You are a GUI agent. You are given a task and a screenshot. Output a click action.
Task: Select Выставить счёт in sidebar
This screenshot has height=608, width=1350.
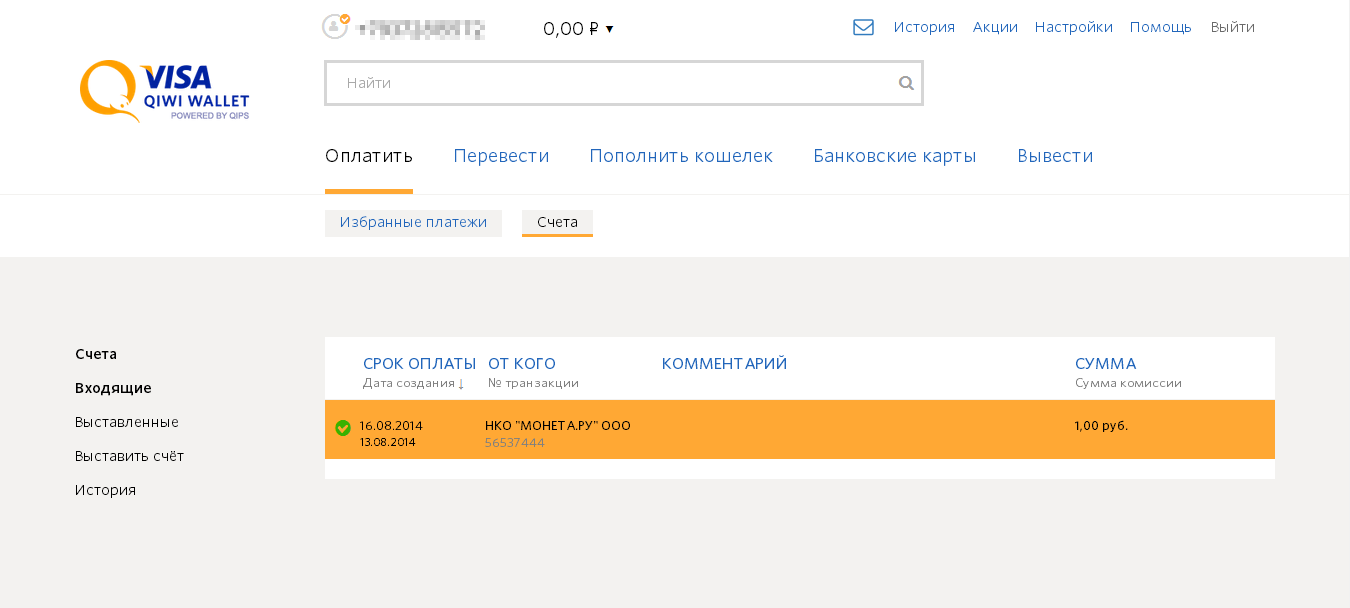click(129, 456)
